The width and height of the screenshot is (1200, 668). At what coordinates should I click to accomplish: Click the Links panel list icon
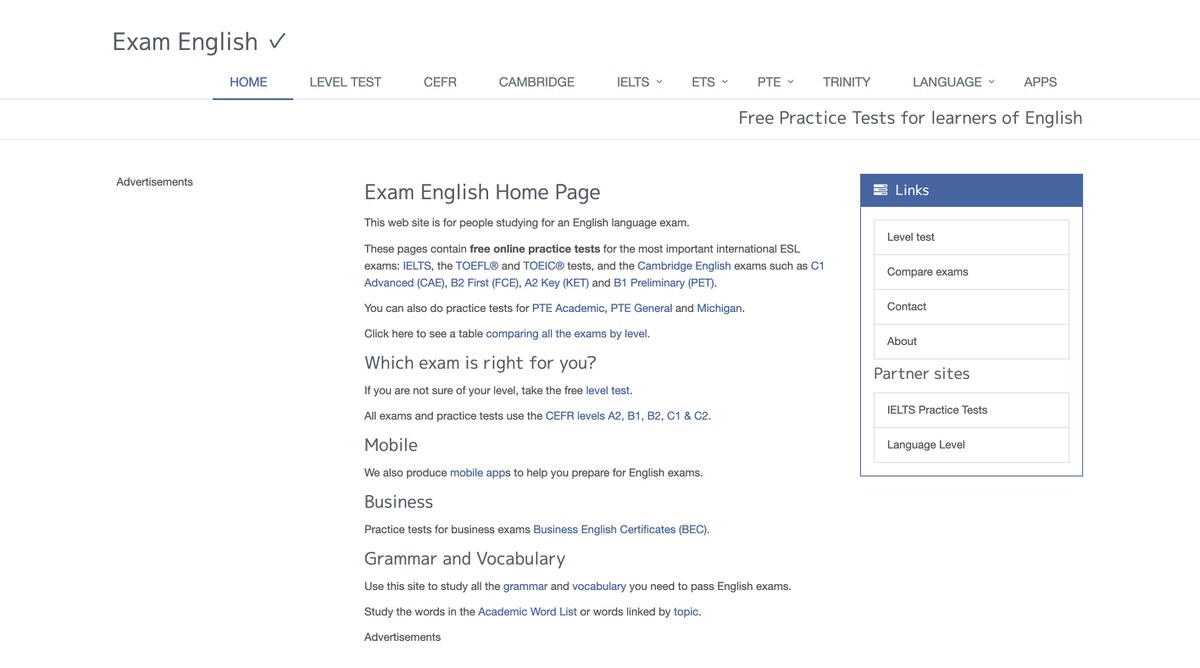(880, 190)
